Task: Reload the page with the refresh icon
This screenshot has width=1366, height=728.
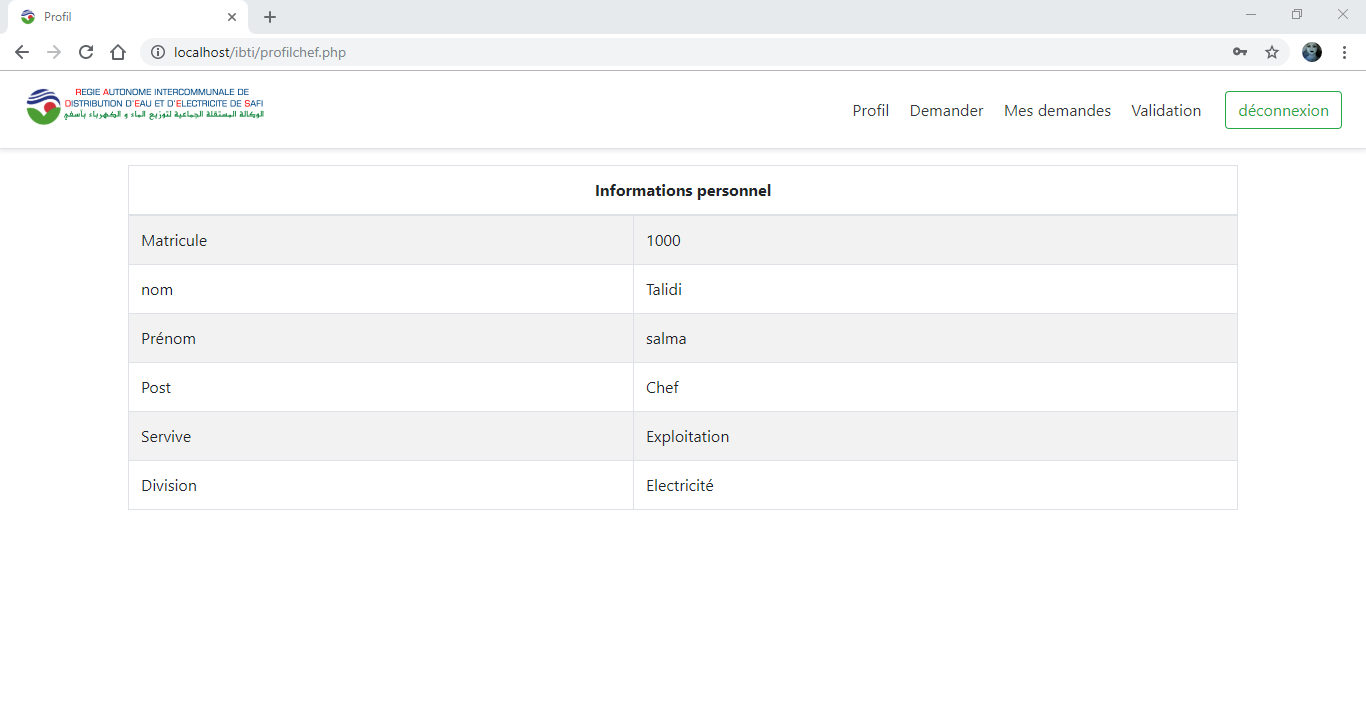Action: (x=85, y=51)
